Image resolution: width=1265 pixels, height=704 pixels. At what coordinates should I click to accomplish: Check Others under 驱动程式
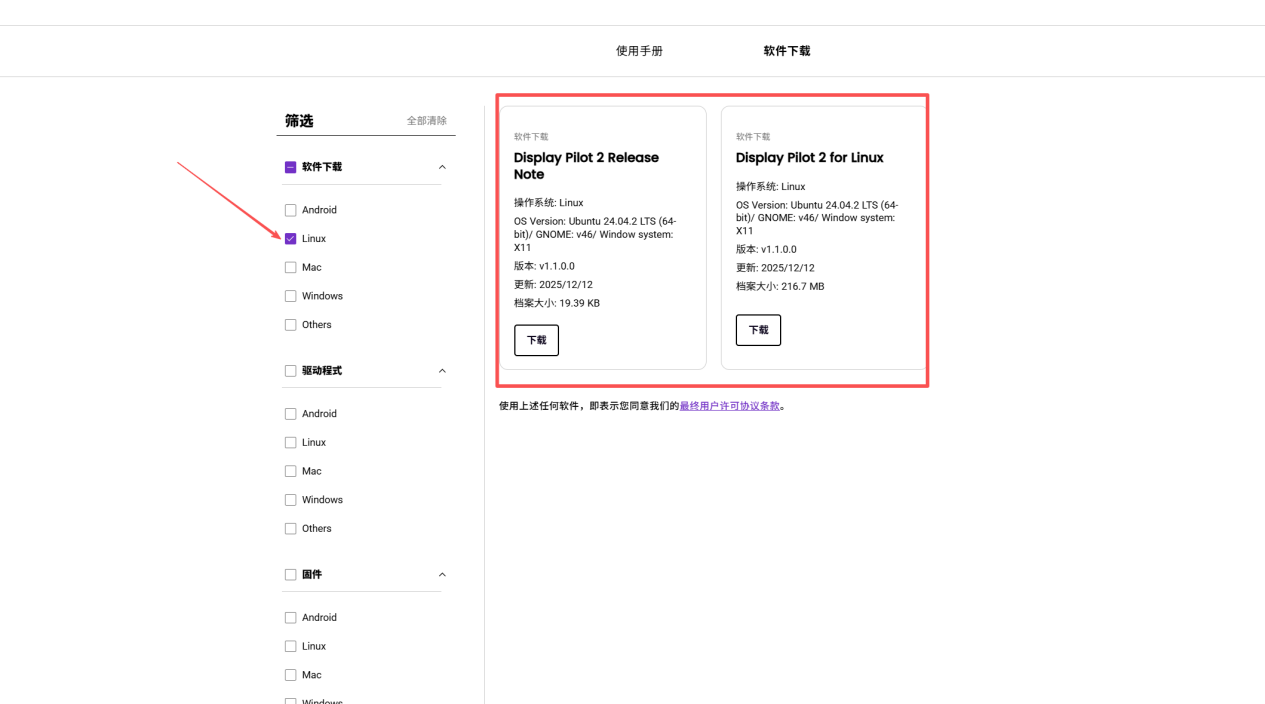[291, 529]
